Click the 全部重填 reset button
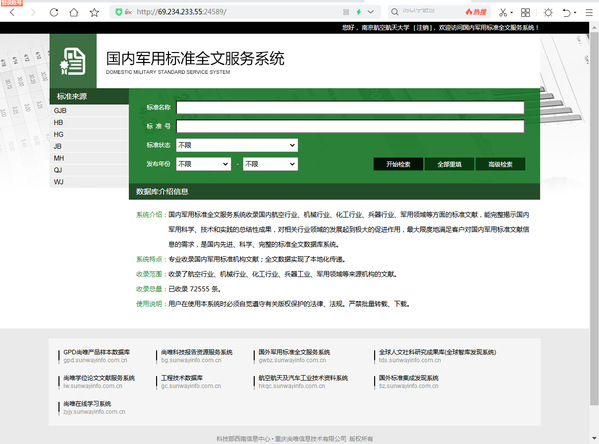 click(449, 164)
